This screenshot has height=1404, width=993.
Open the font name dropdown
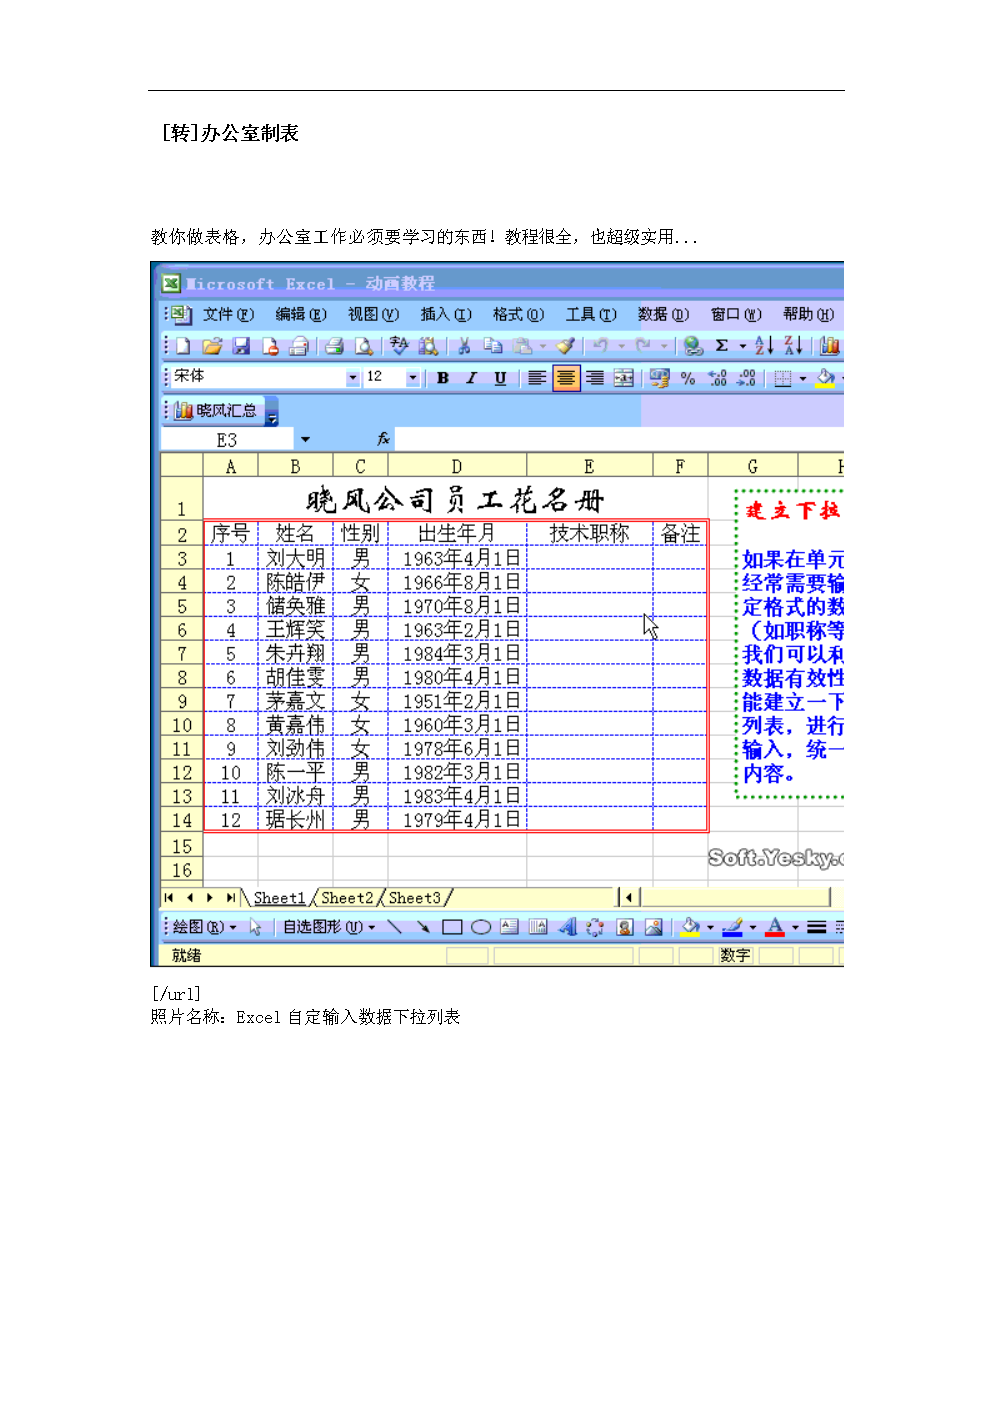point(352,378)
